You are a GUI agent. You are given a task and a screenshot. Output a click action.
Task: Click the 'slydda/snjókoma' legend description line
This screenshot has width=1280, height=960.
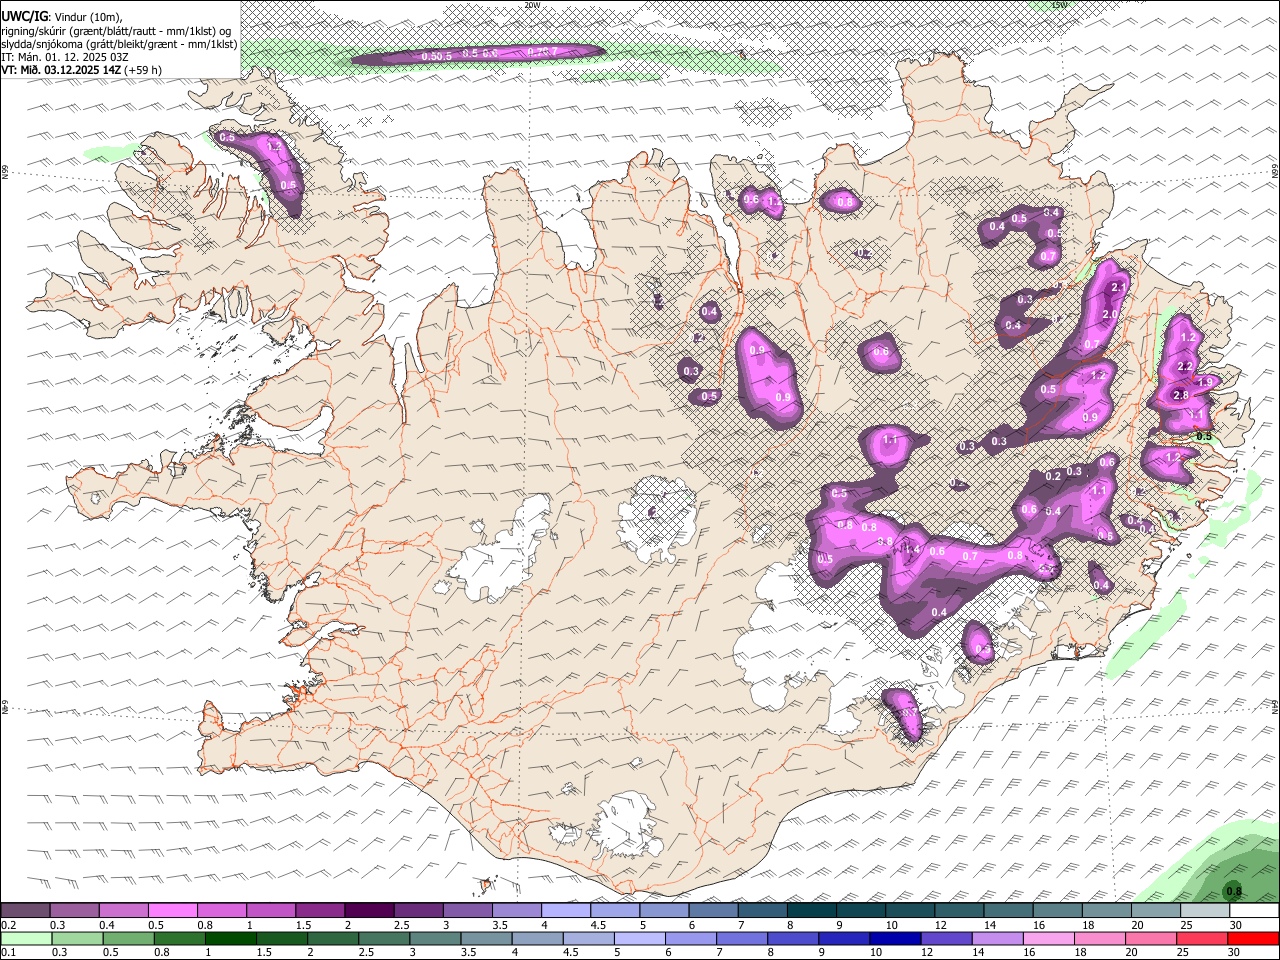120,44
